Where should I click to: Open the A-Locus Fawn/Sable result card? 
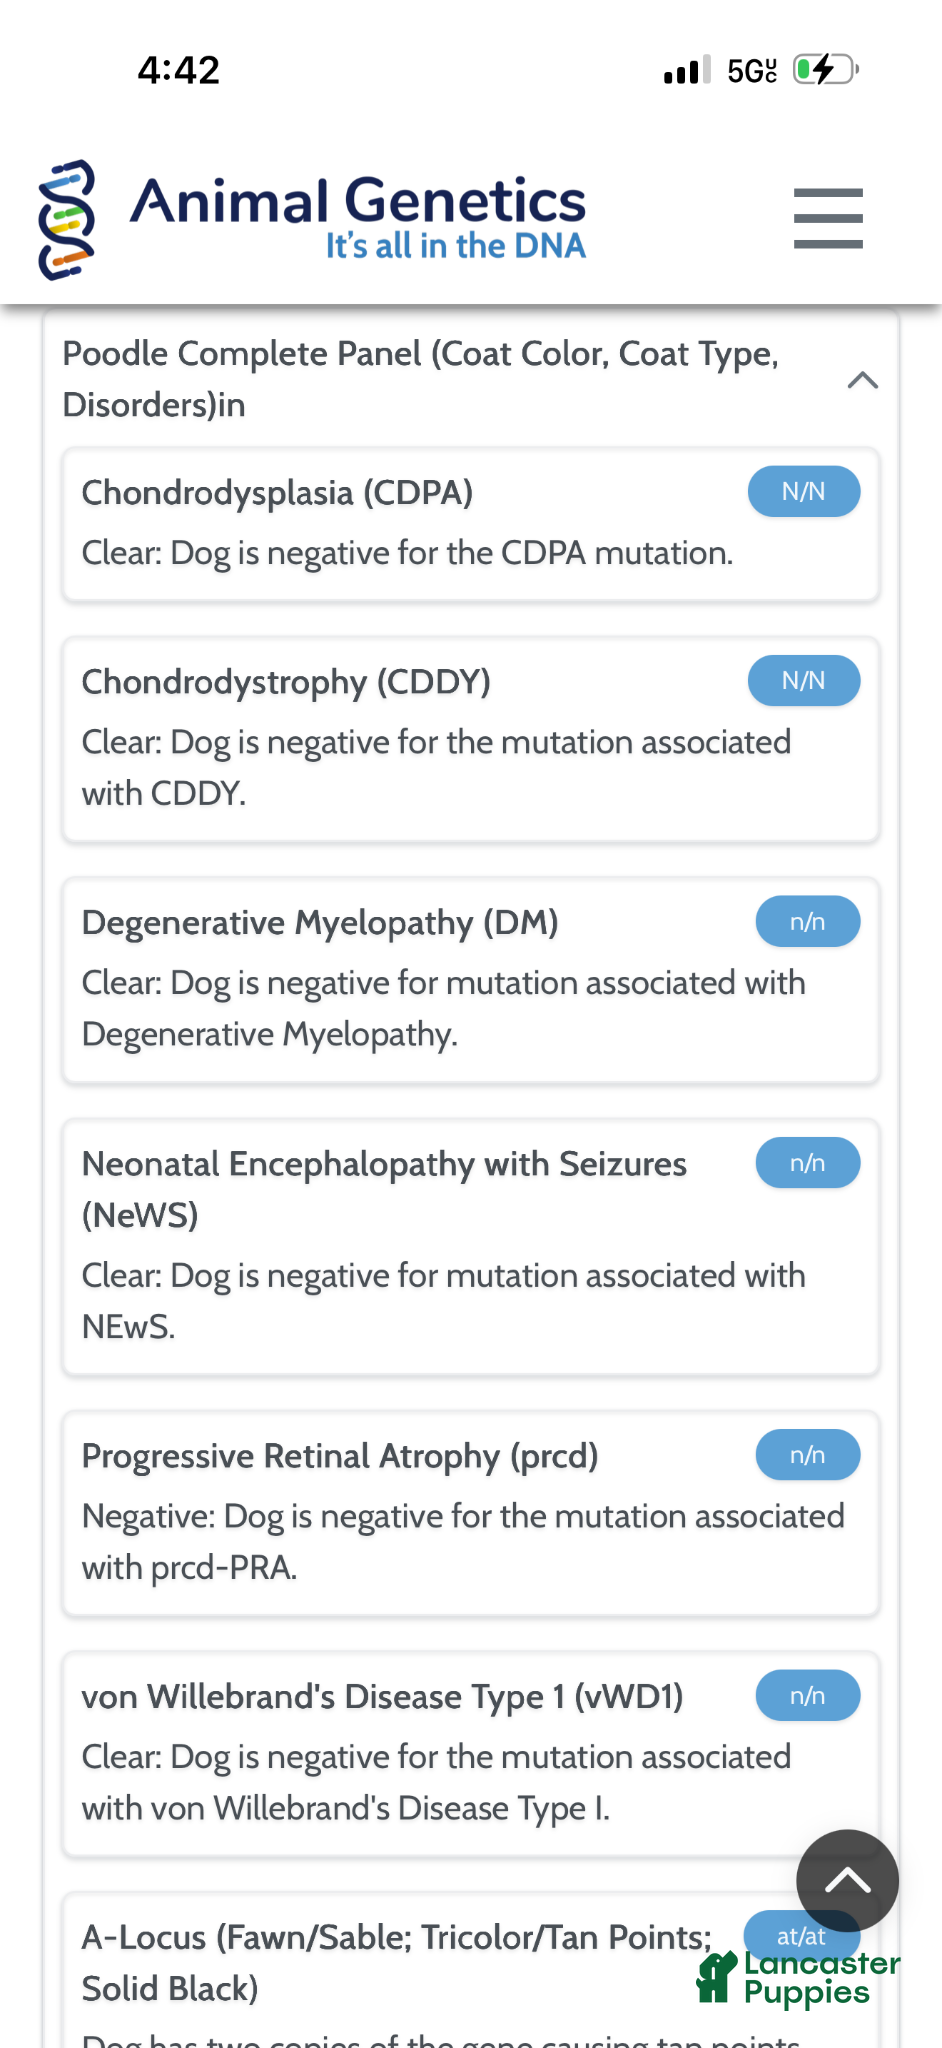coord(471,1970)
